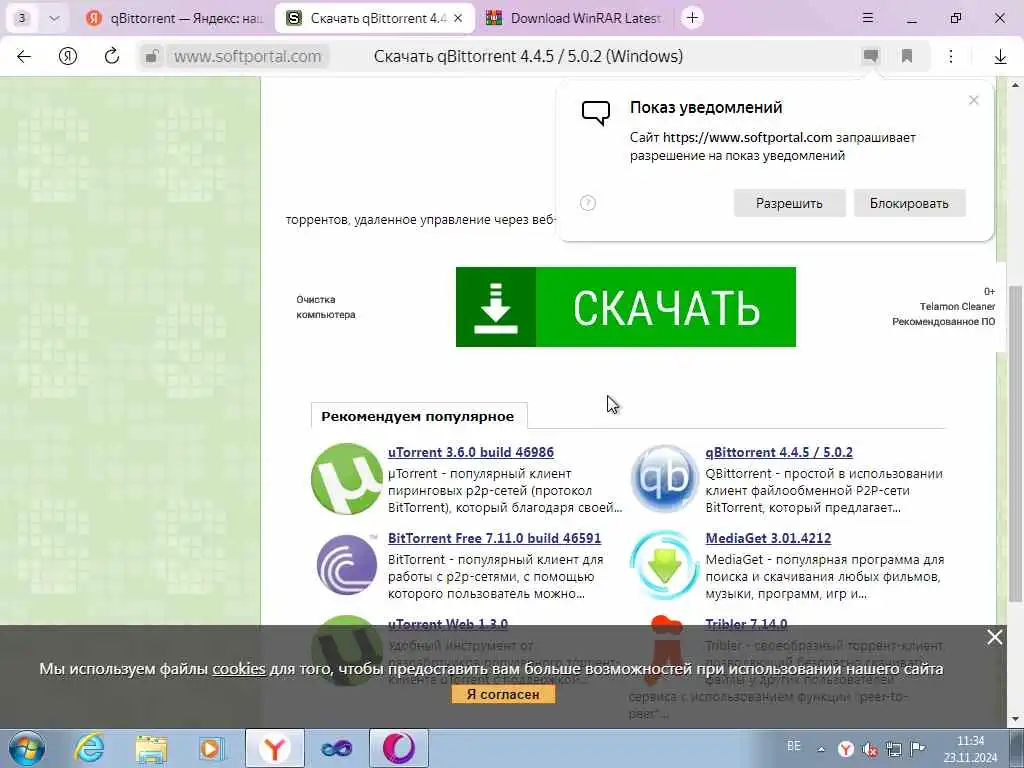Image resolution: width=1024 pixels, height=768 pixels.
Task: Open media player icon in taskbar
Action: (x=212, y=748)
